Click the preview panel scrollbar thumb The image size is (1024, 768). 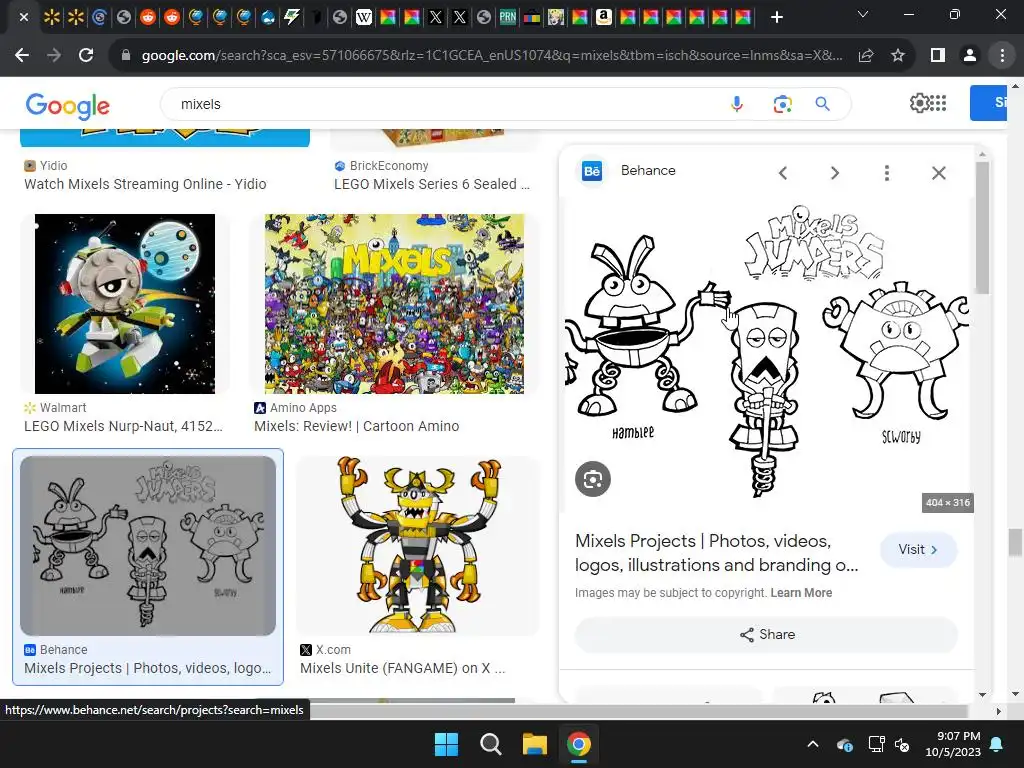tap(982, 227)
